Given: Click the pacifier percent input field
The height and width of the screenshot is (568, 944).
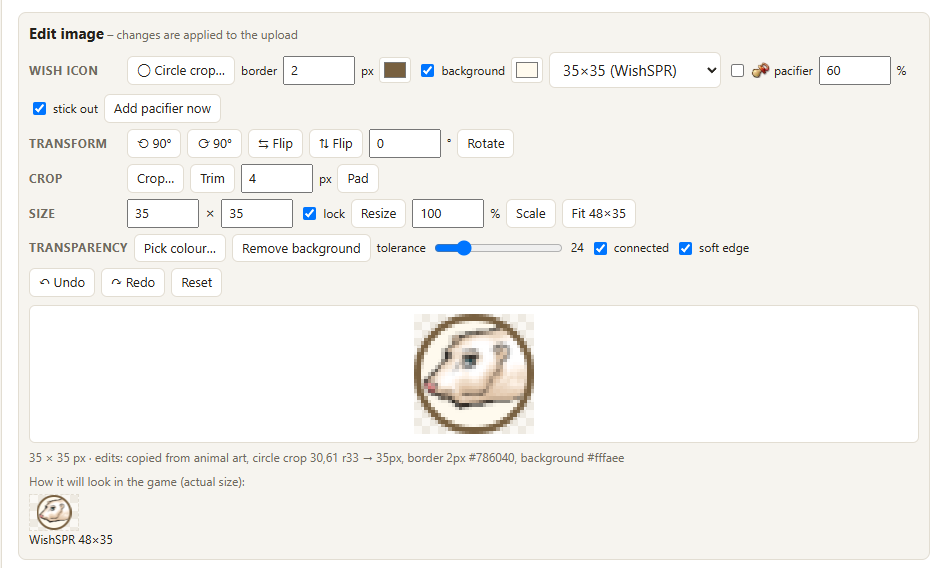Looking at the screenshot, I should (x=854, y=70).
